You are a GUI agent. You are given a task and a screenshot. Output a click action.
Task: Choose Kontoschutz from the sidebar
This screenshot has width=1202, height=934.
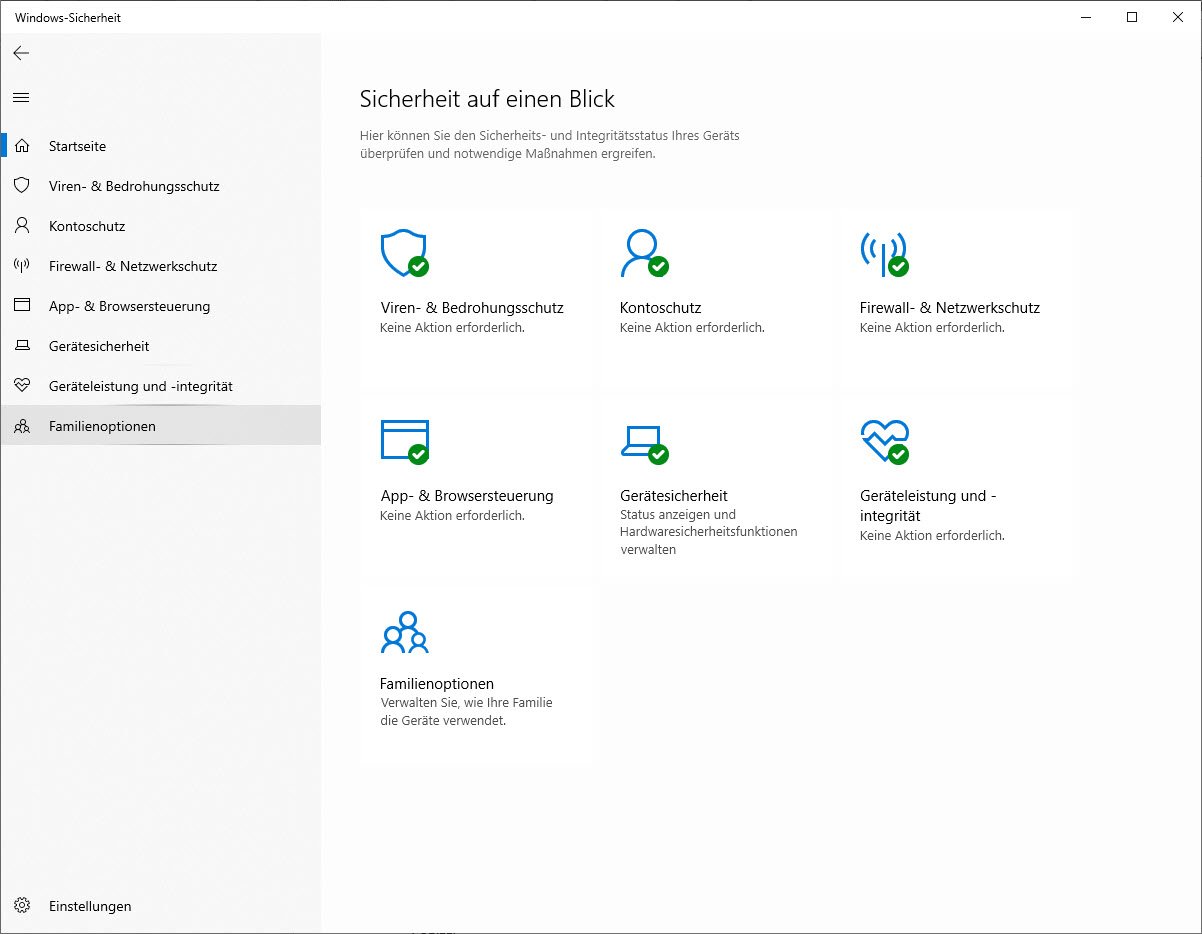tap(86, 226)
